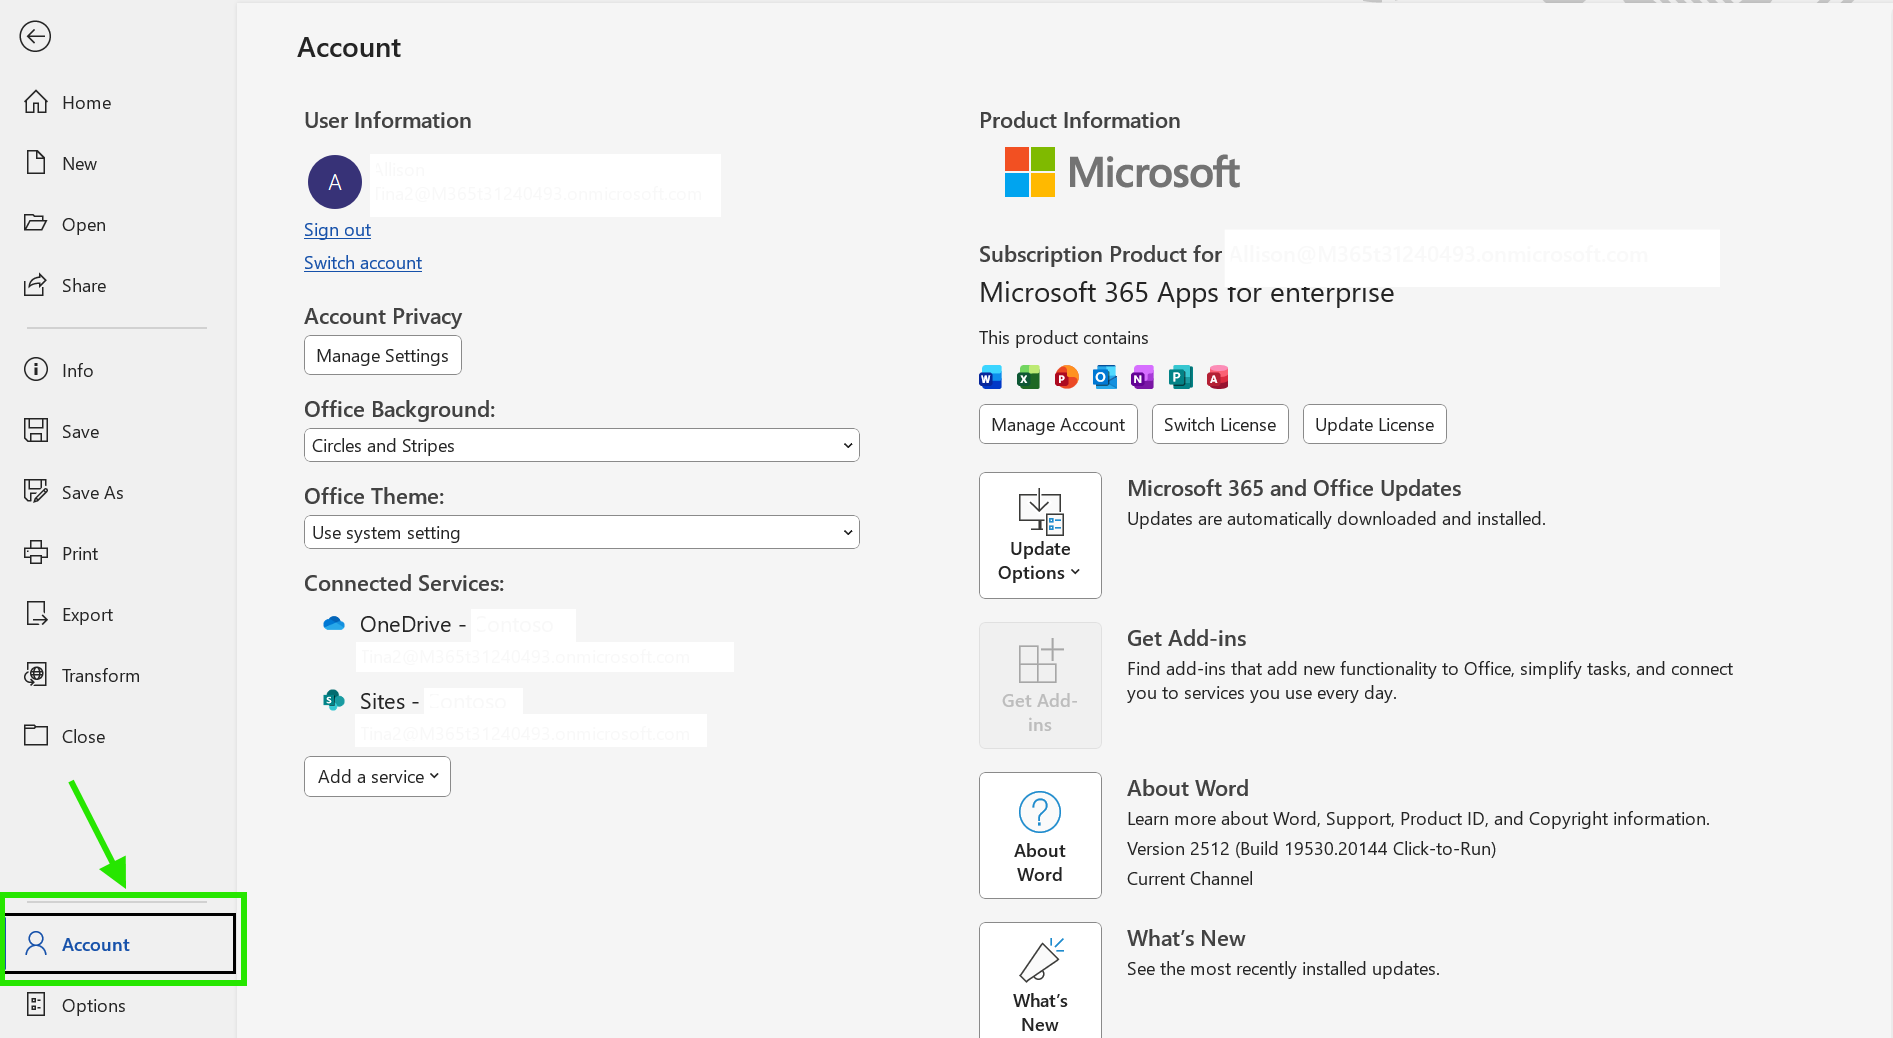Screen dimensions: 1893x1038
Task: Choose Save in the sidebar
Action: click(118, 432)
